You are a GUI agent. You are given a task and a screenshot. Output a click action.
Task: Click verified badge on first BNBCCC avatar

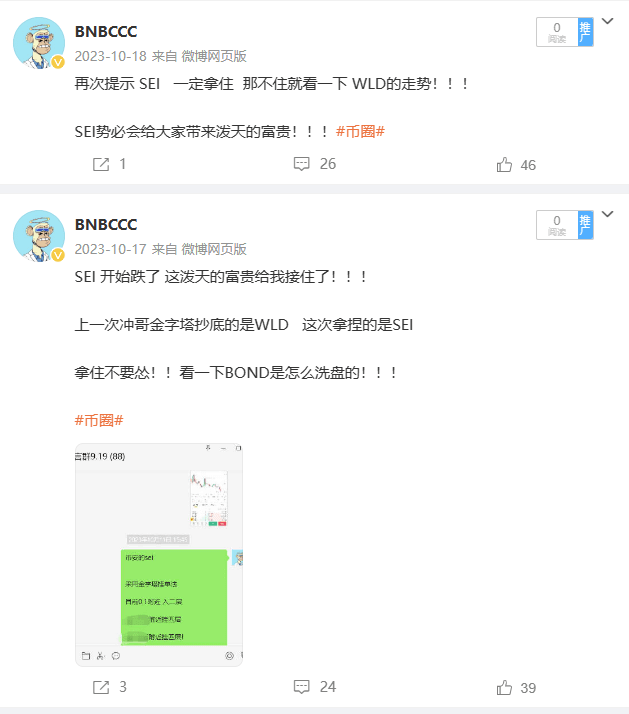coord(58,62)
